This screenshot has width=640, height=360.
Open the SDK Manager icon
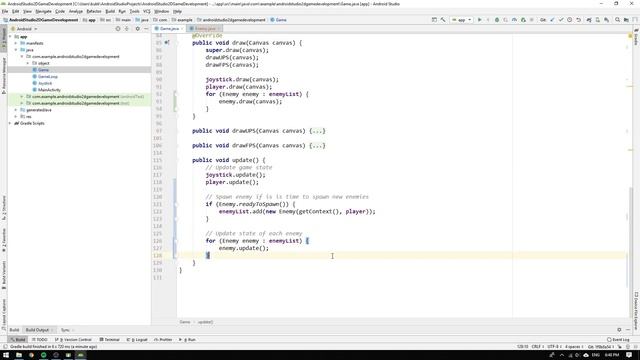click(x=607, y=20)
